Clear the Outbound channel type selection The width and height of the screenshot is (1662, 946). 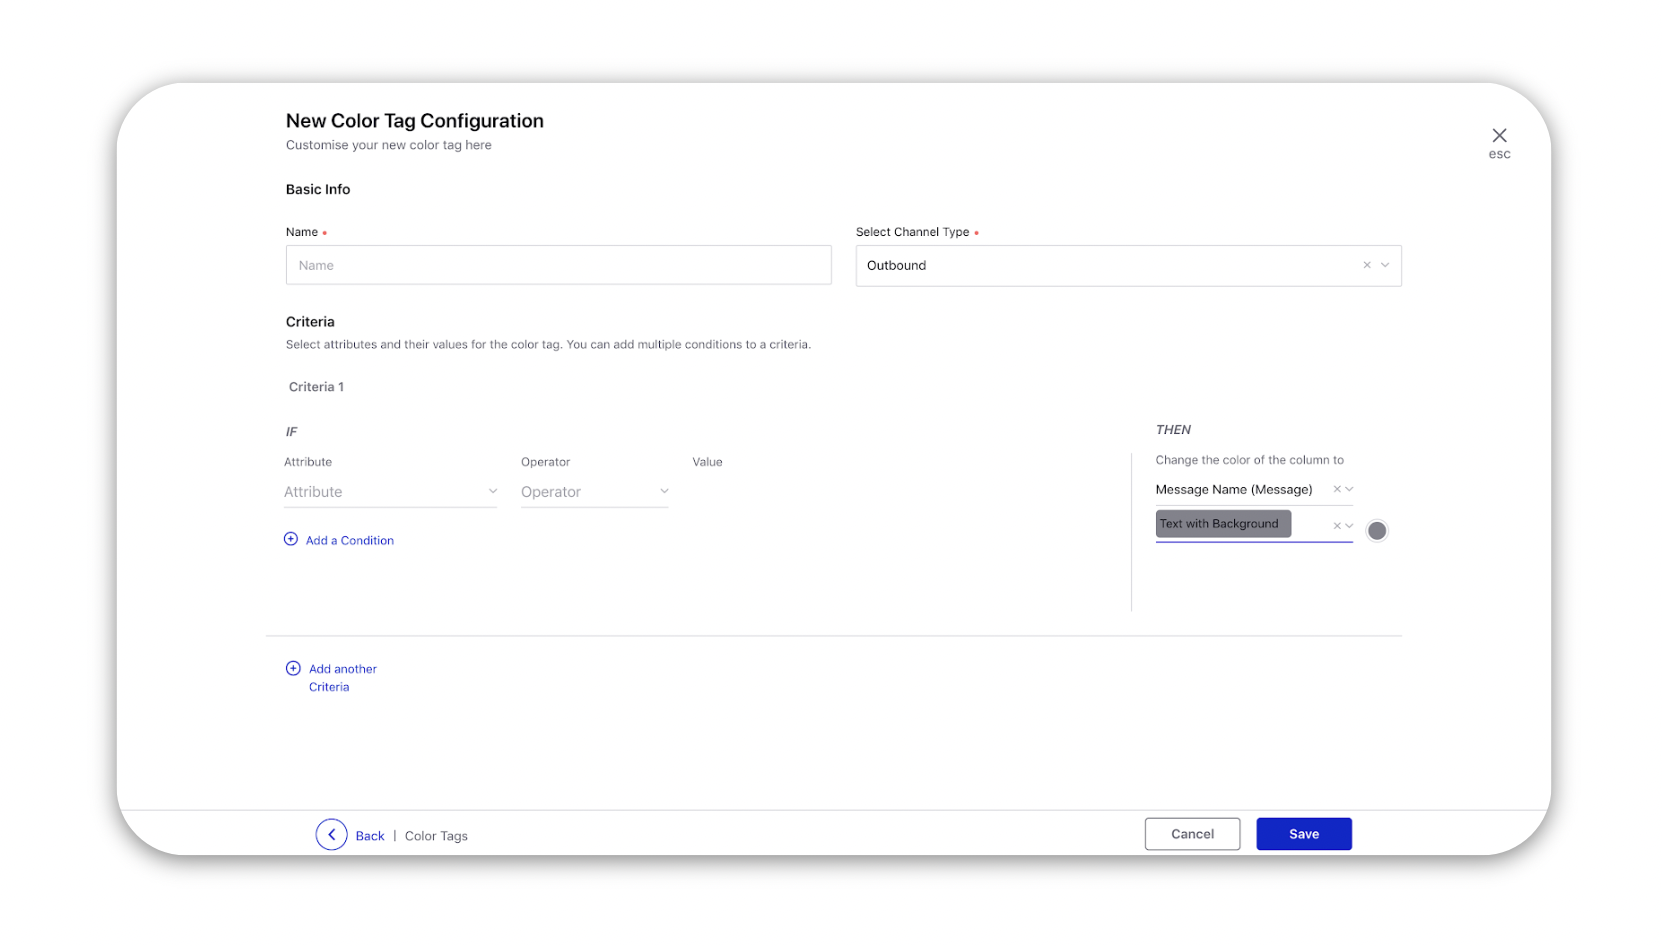[1367, 265]
